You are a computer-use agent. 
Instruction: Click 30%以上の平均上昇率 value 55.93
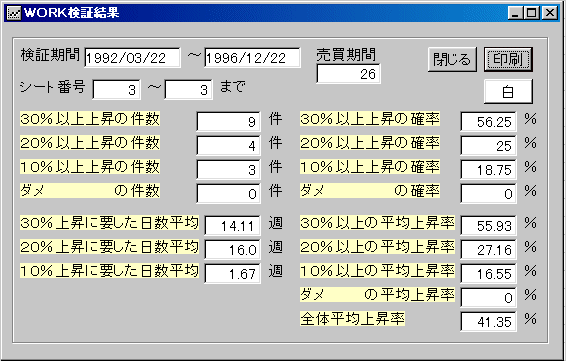488,226
